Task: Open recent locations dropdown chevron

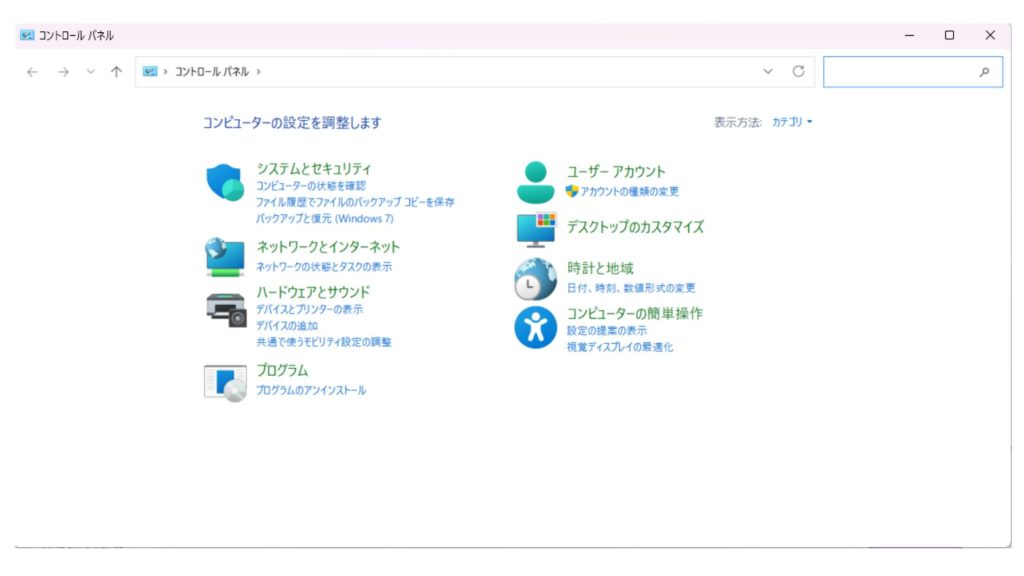Action: pos(91,72)
